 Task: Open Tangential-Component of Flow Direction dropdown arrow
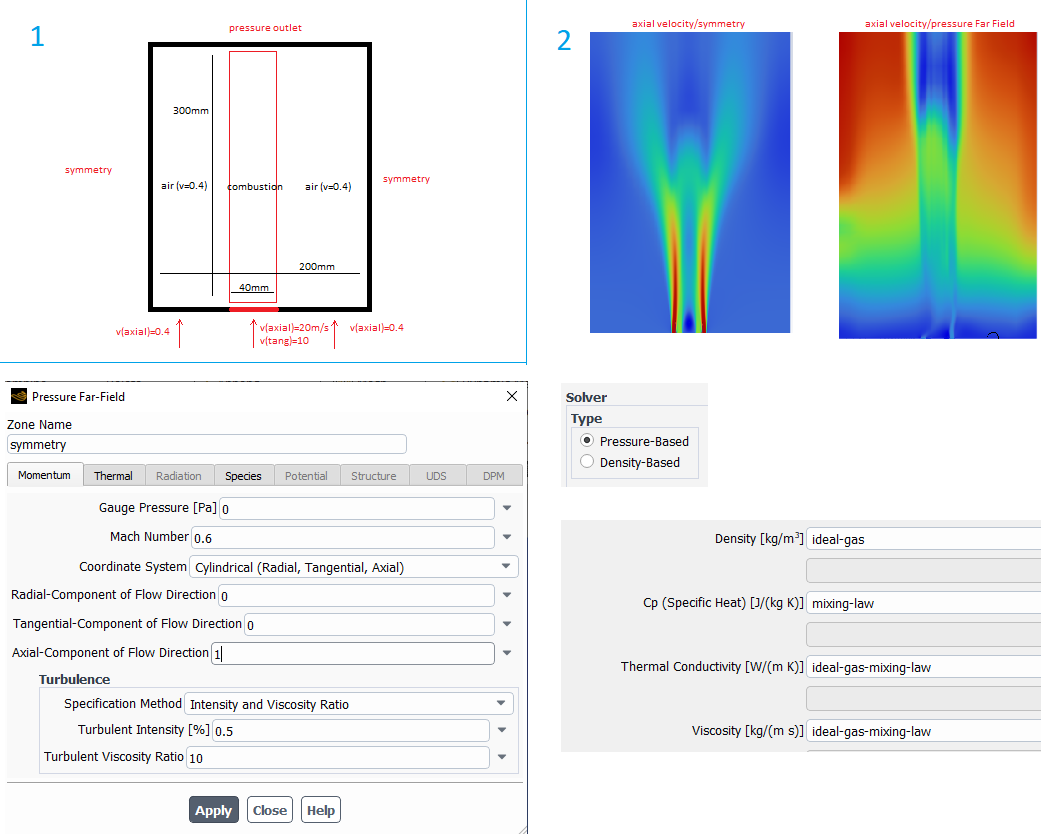pos(507,624)
